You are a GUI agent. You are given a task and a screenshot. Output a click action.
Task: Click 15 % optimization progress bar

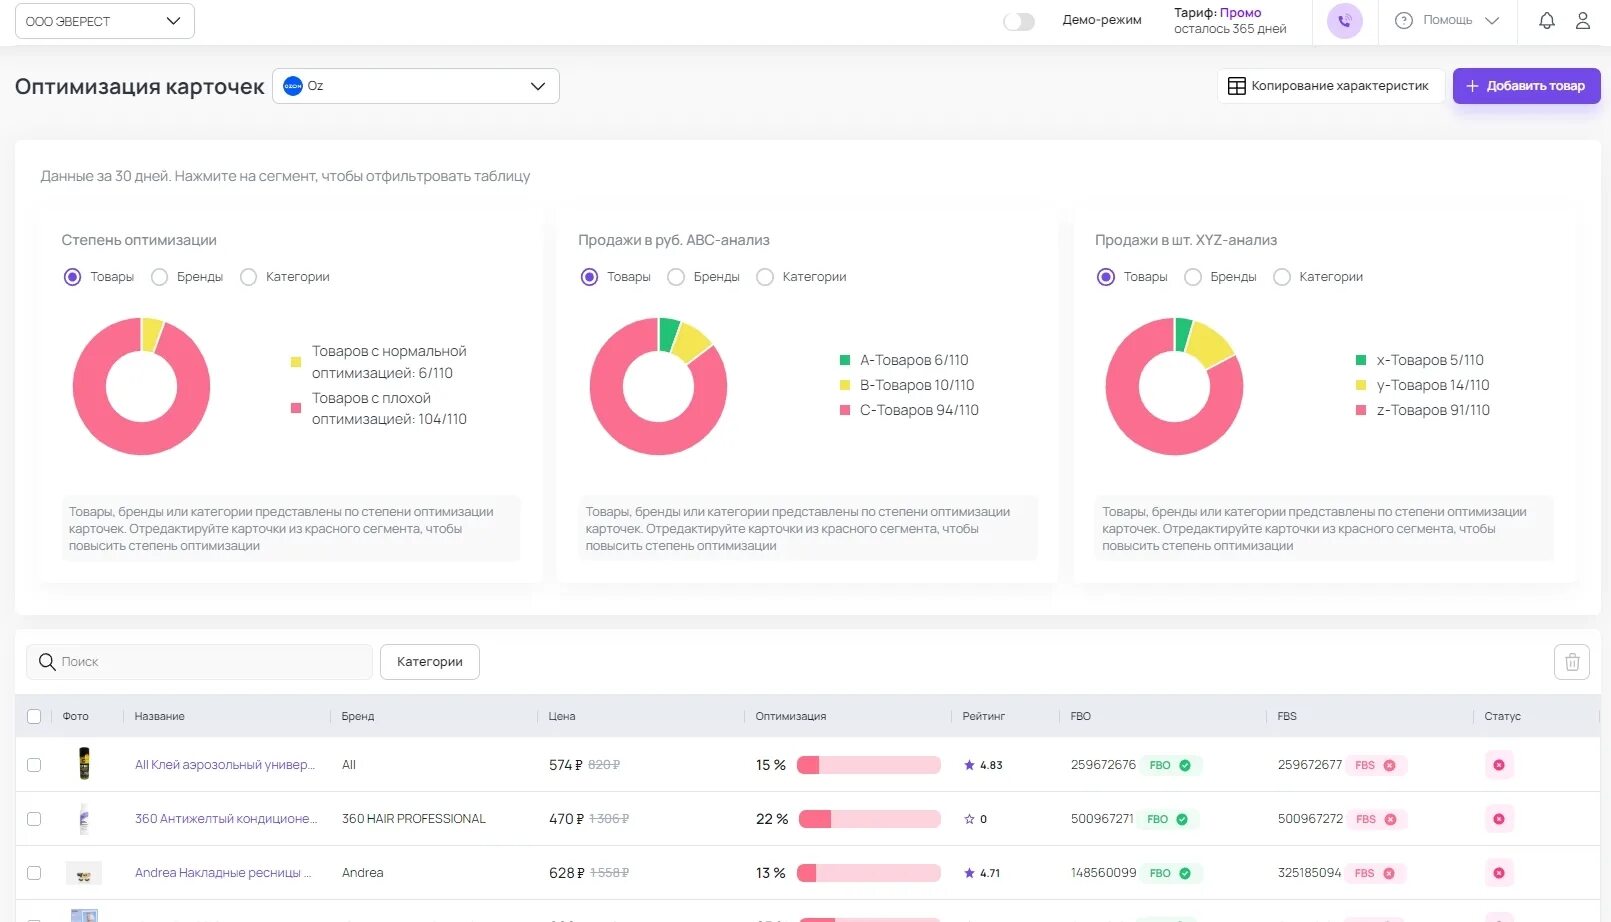coord(869,765)
